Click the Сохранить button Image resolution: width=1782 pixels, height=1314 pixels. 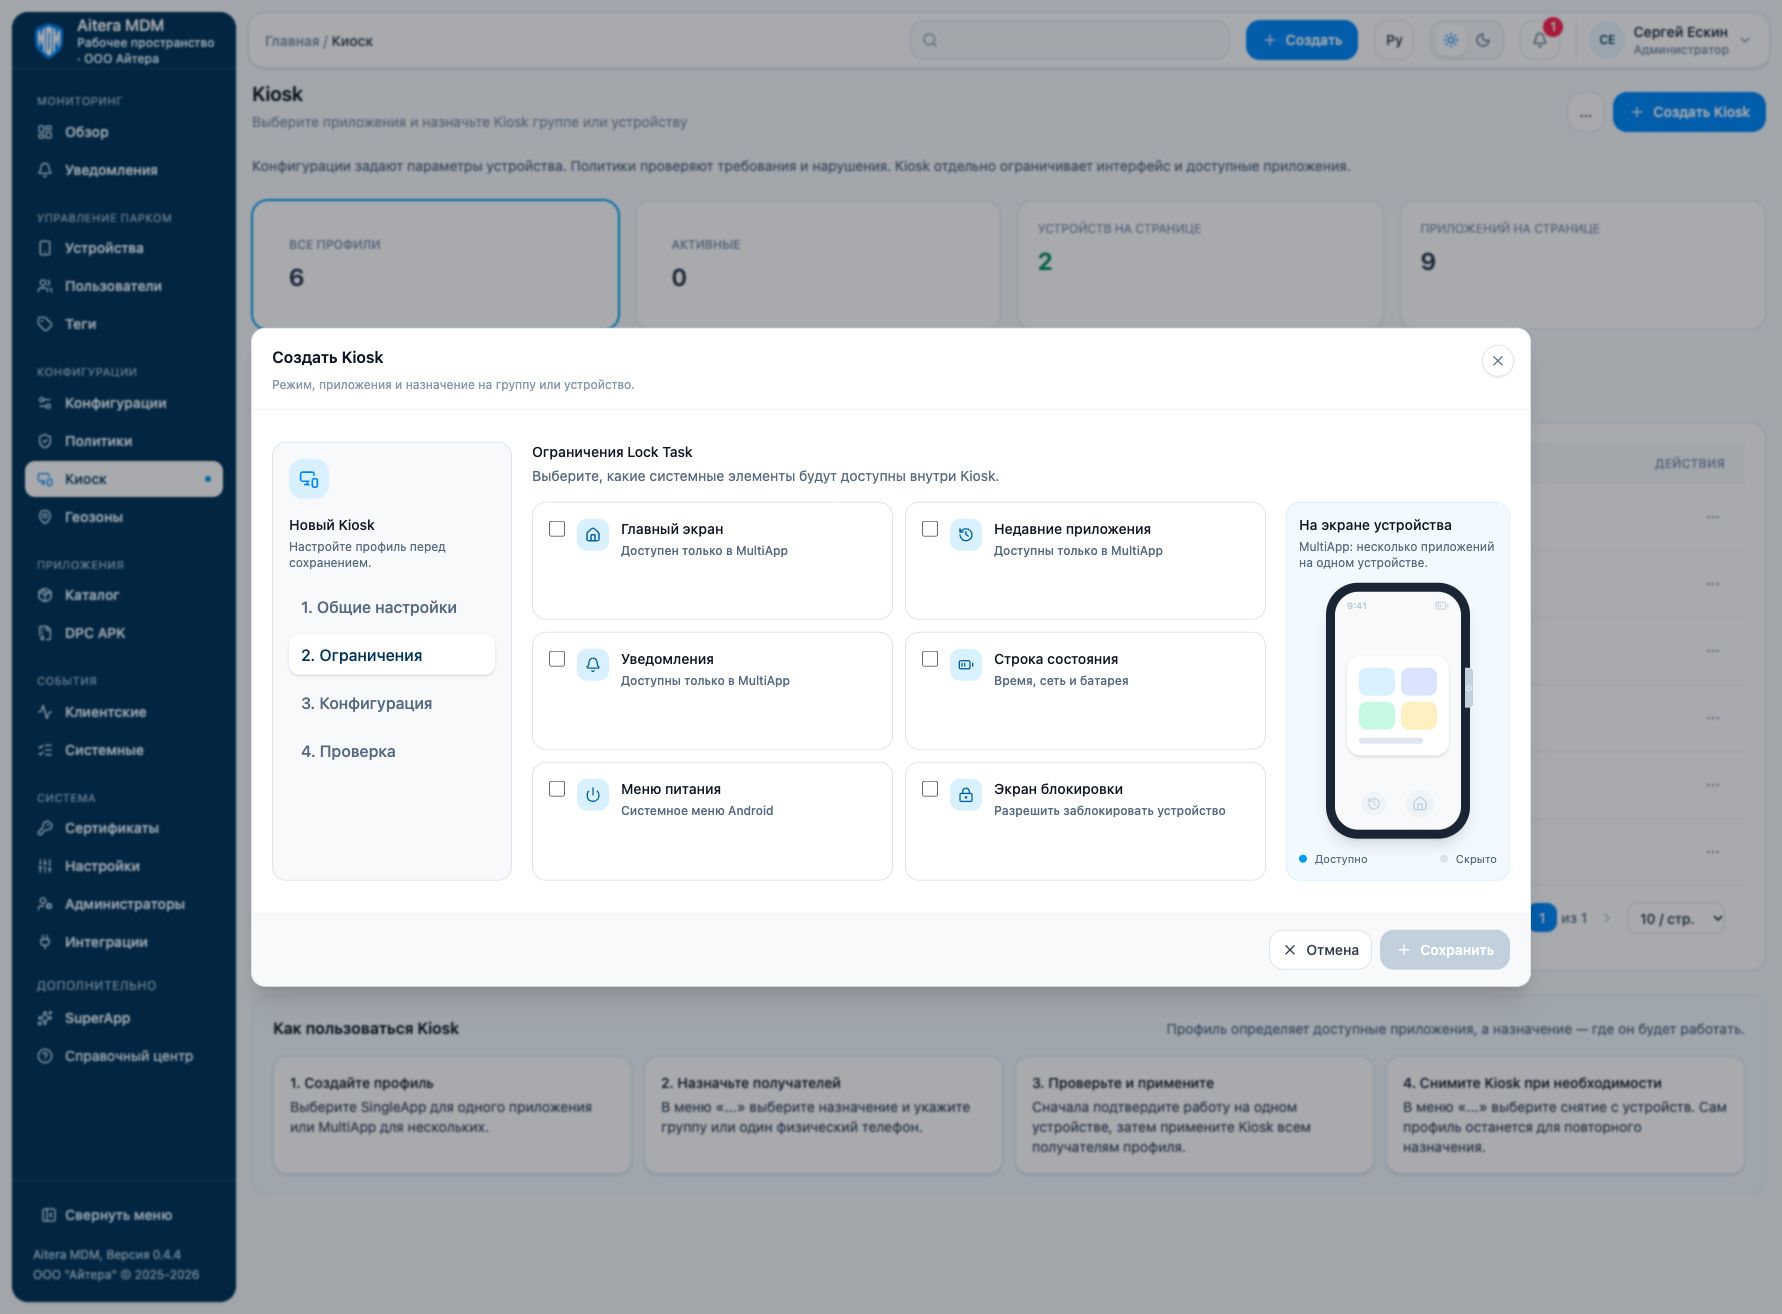coord(1444,950)
